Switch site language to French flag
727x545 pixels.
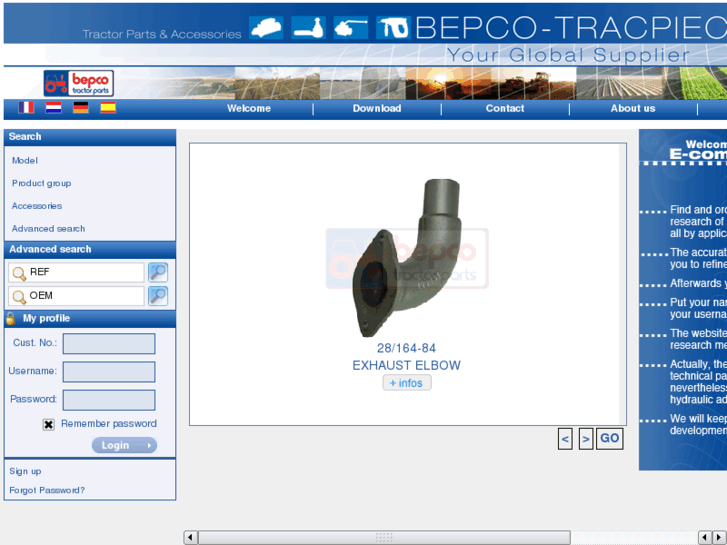pyautogui.click(x=26, y=108)
